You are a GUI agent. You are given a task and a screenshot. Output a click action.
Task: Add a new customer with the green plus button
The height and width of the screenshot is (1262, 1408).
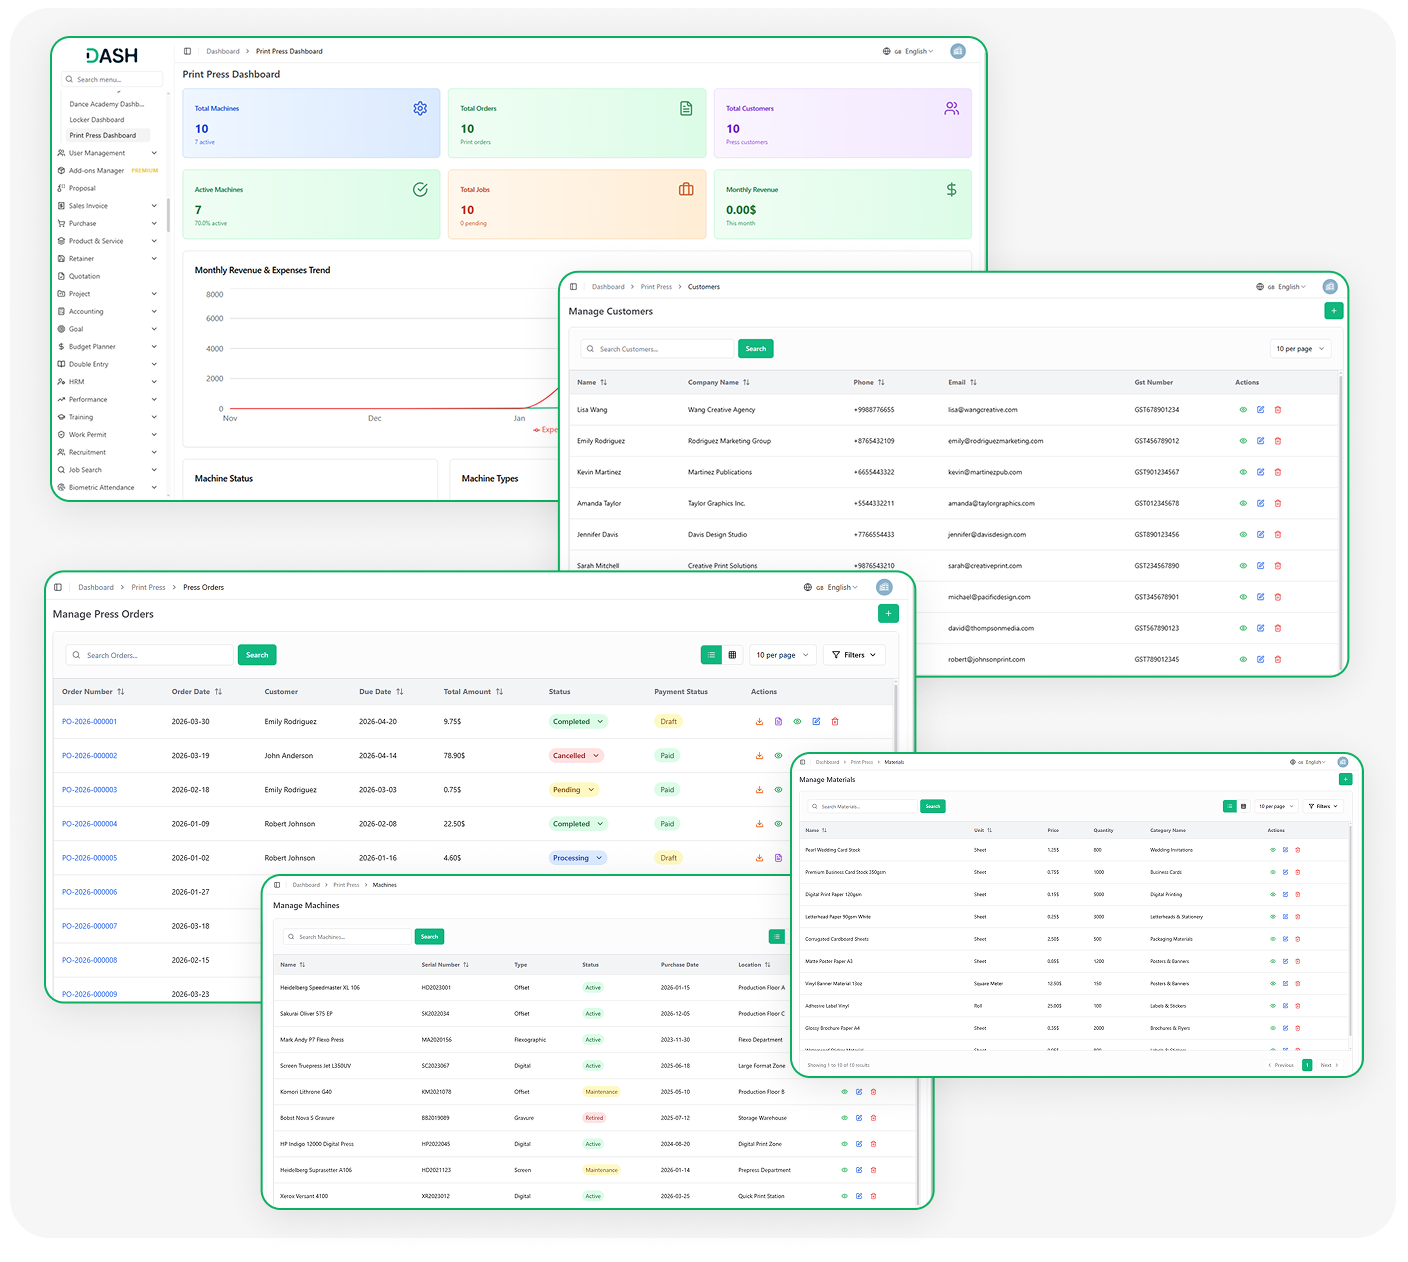click(x=1333, y=311)
